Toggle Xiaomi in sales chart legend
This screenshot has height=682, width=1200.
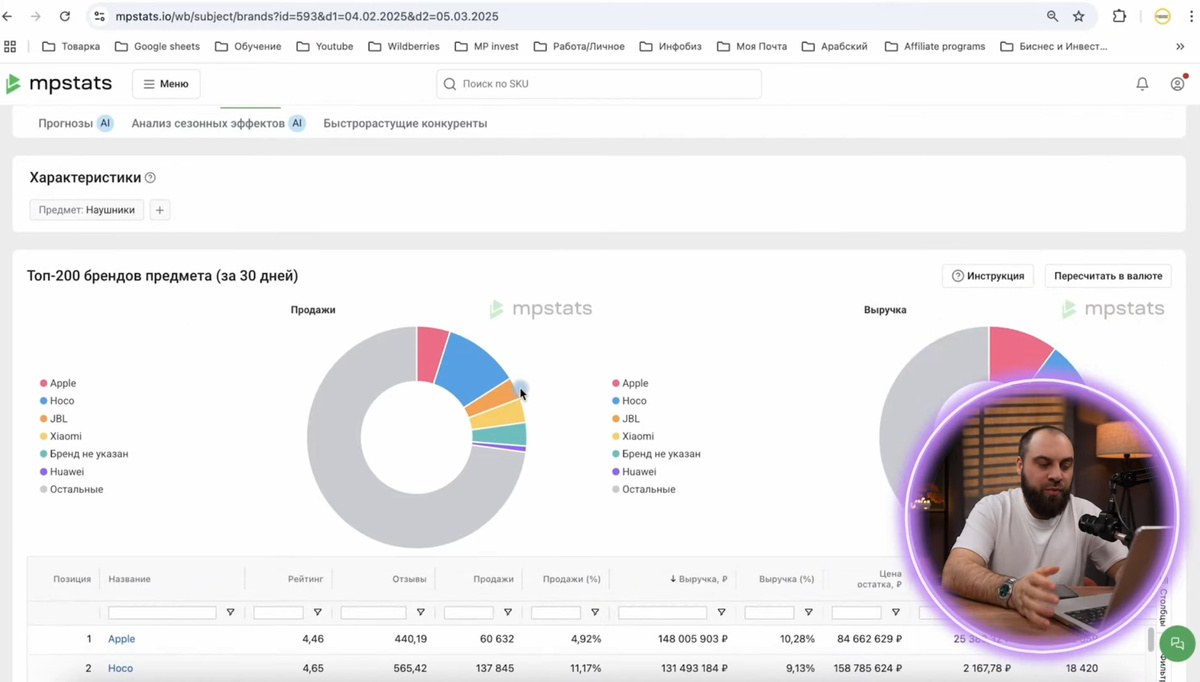coord(61,436)
